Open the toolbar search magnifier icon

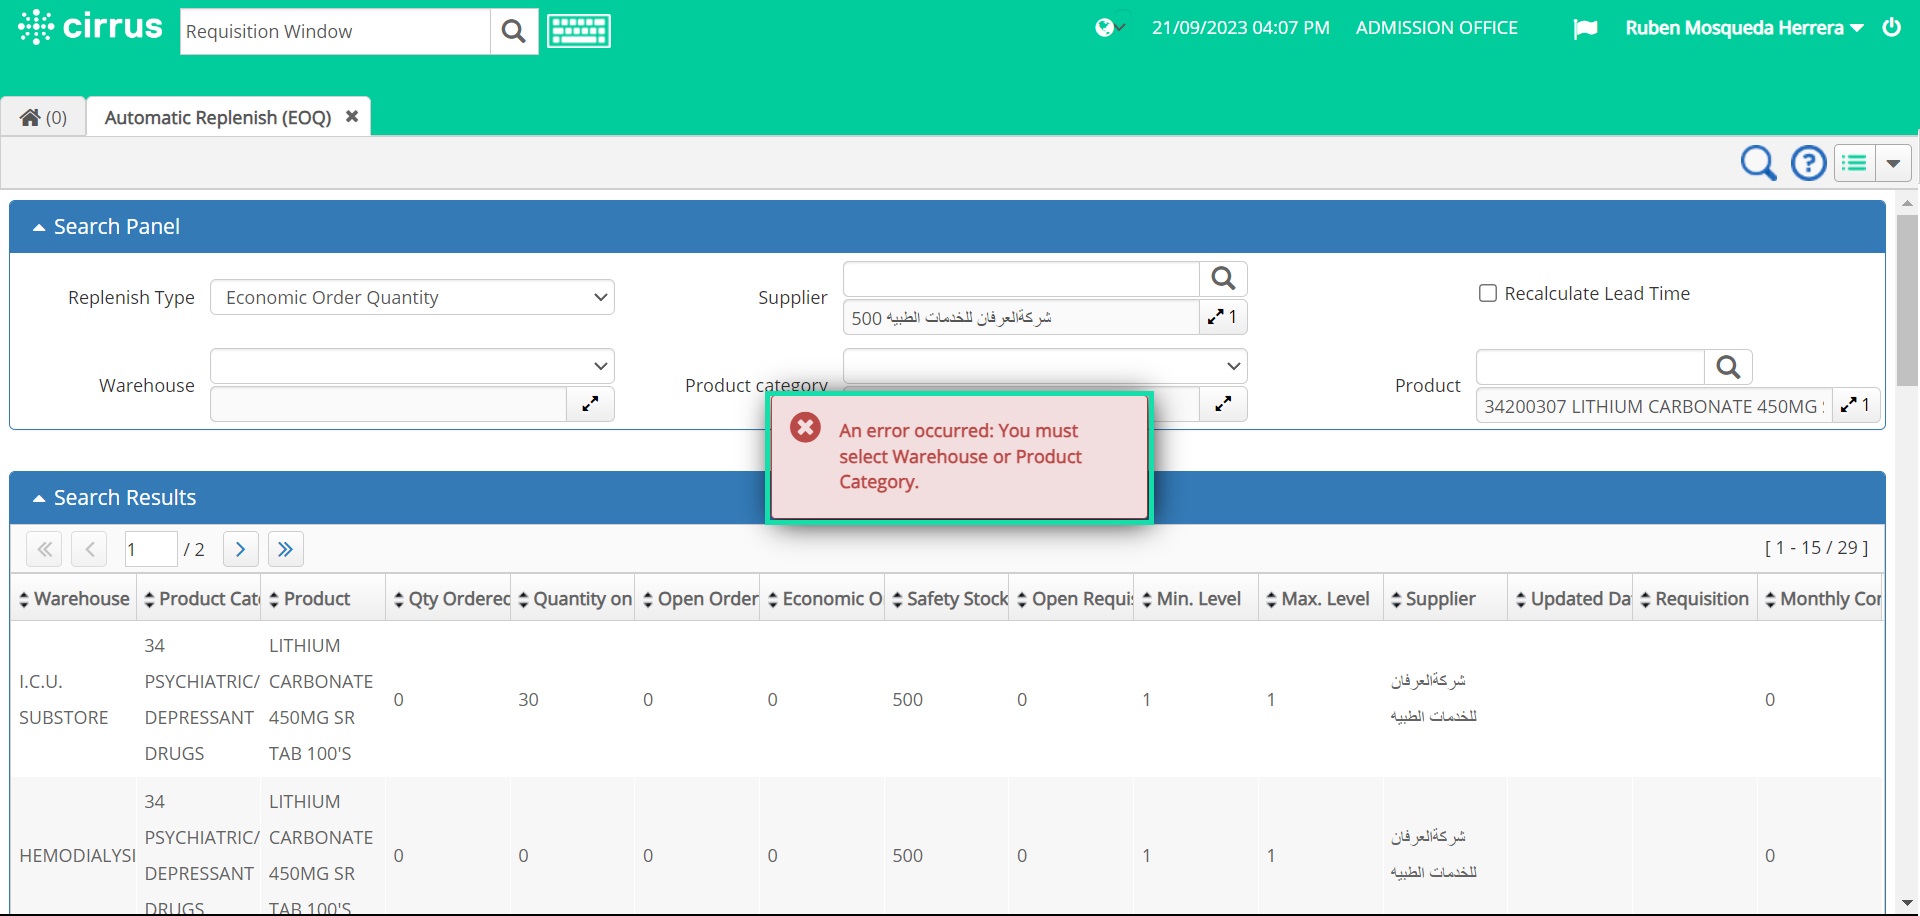click(x=1758, y=163)
